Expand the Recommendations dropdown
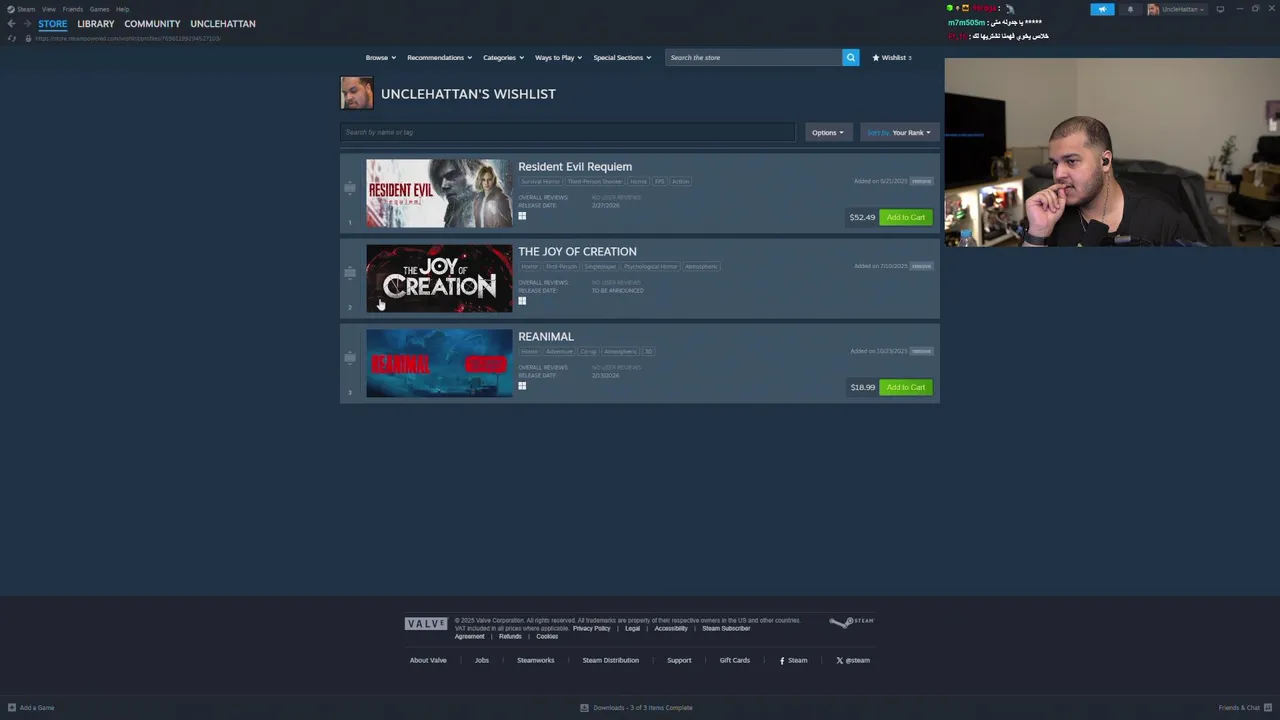This screenshot has height=720, width=1280. (439, 58)
